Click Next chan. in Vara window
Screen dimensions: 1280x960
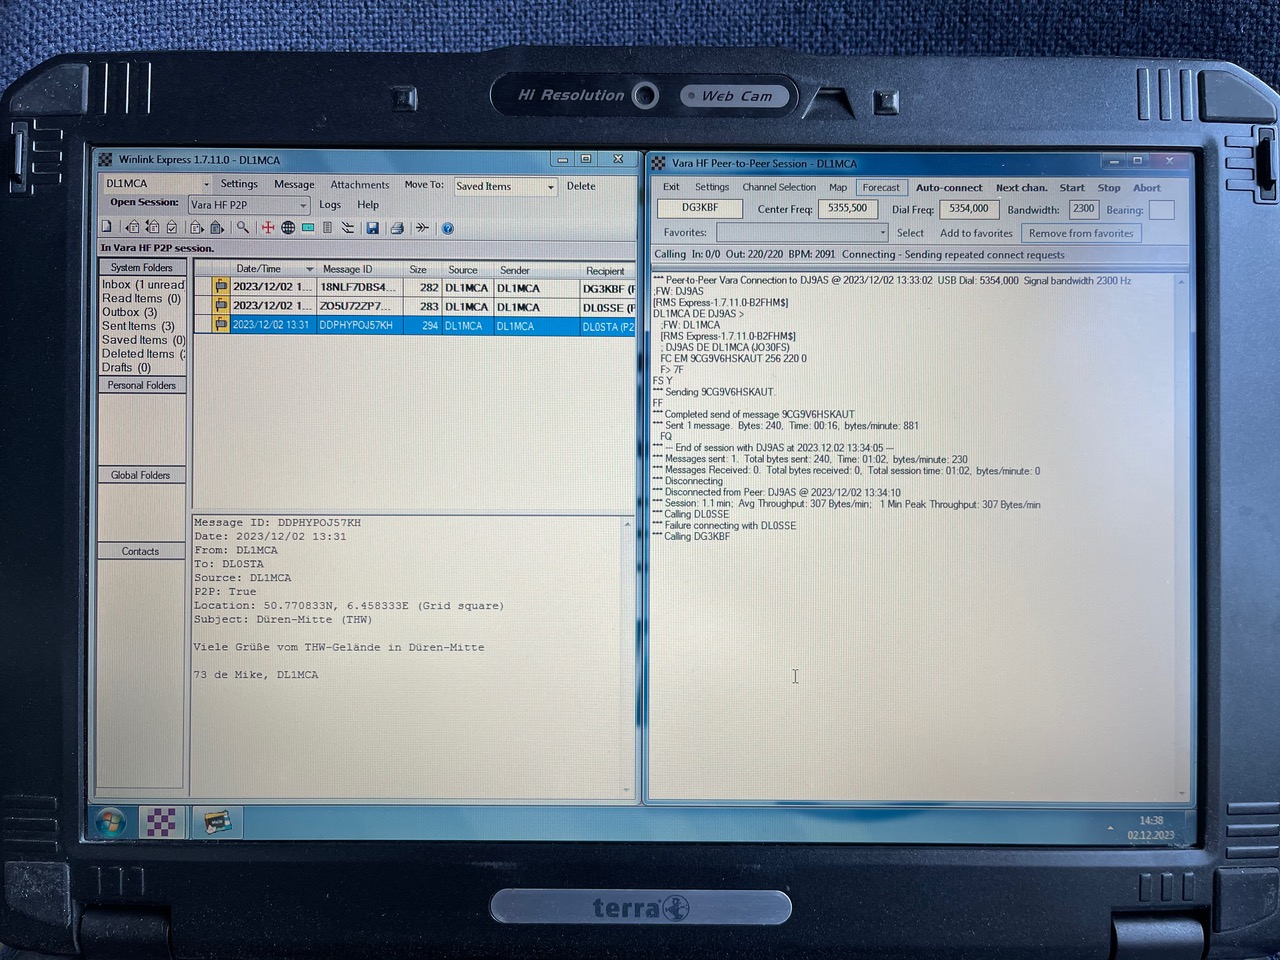pos(1022,188)
